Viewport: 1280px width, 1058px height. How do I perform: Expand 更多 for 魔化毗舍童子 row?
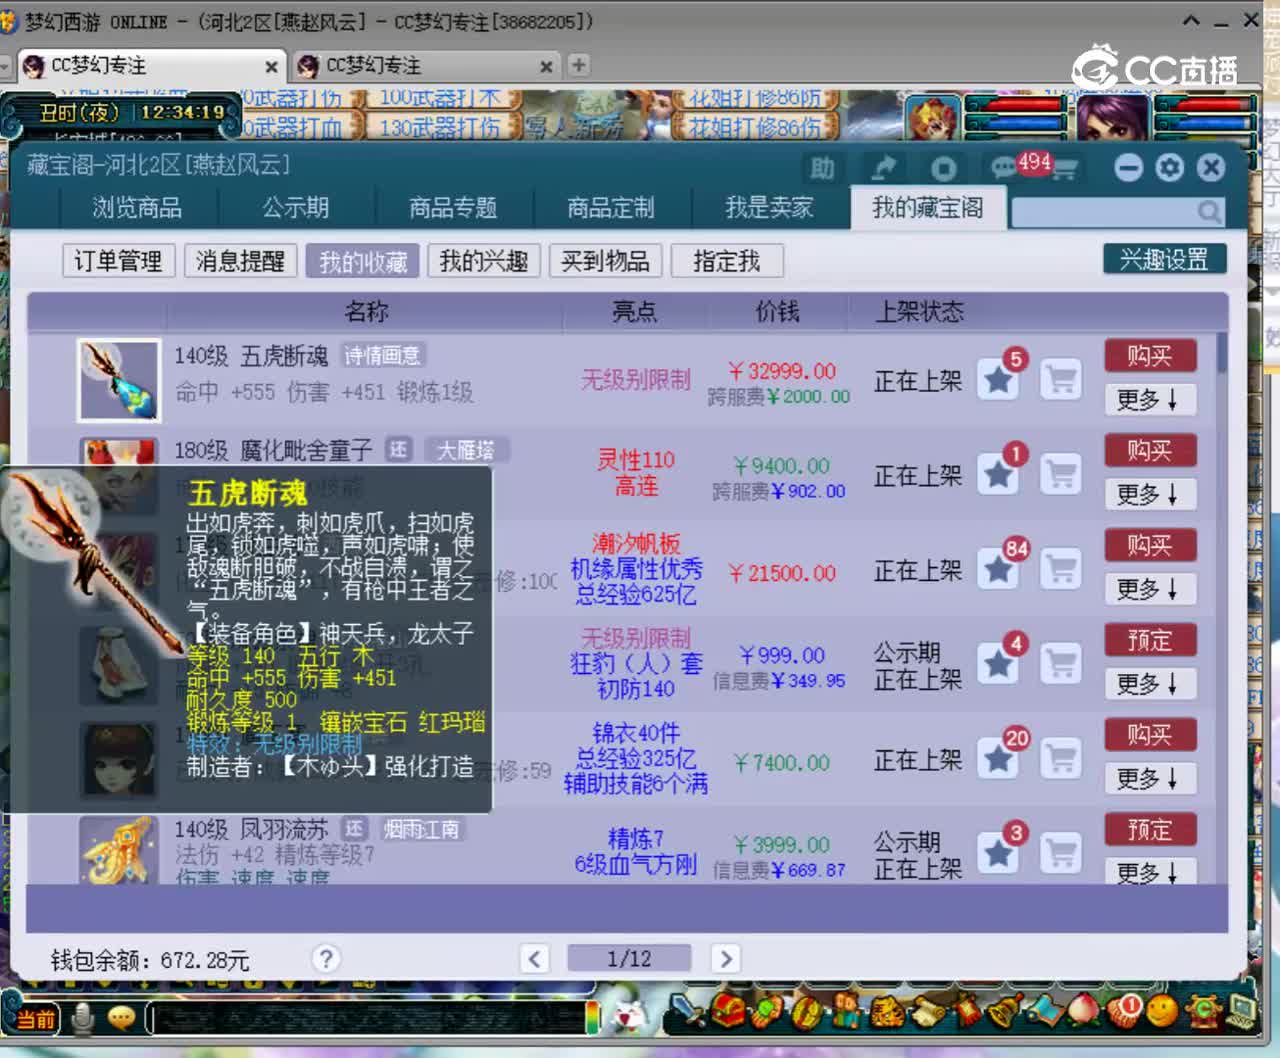[1149, 494]
